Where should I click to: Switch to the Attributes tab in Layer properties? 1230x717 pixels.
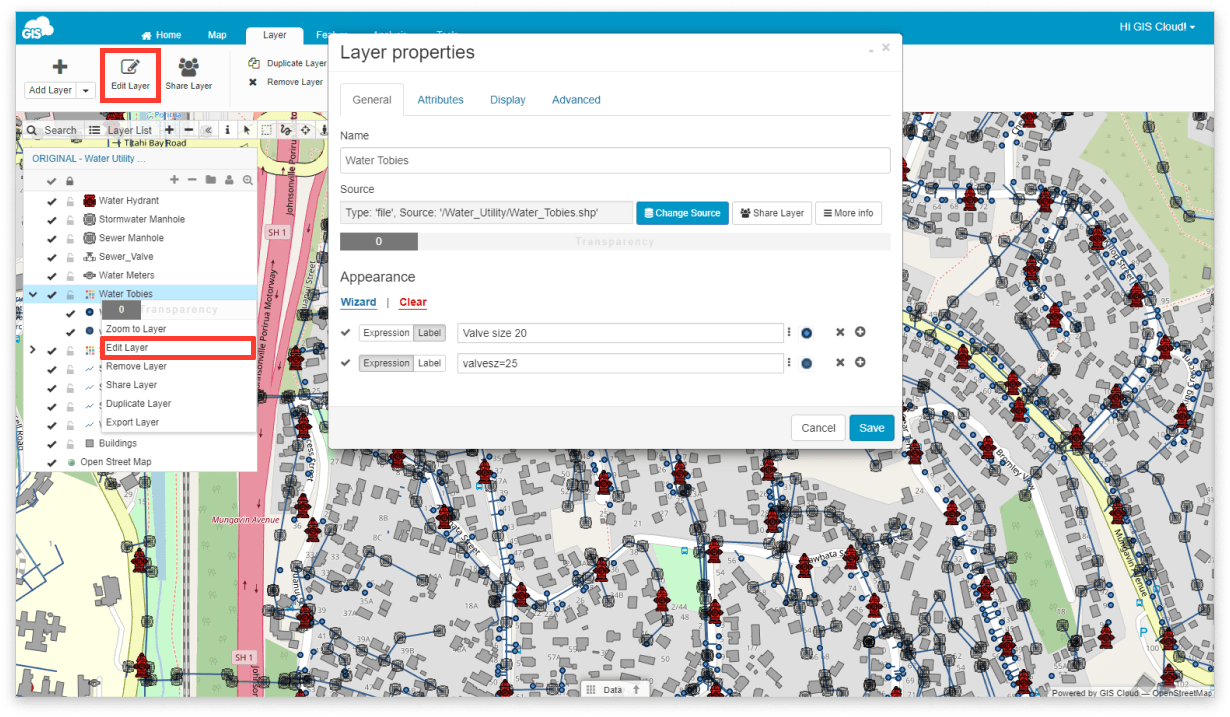[x=440, y=99]
